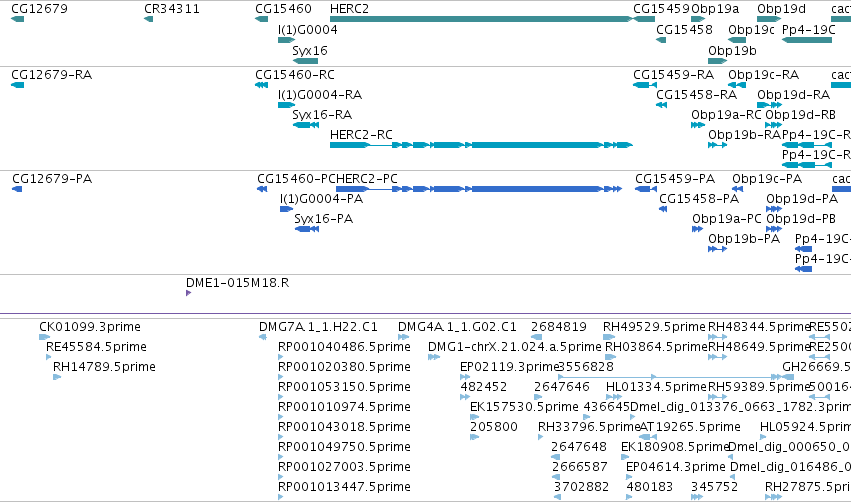This screenshot has width=851, height=502.
Task: Select the EK180908.5prime EST label
Action: pyautogui.click(x=675, y=447)
